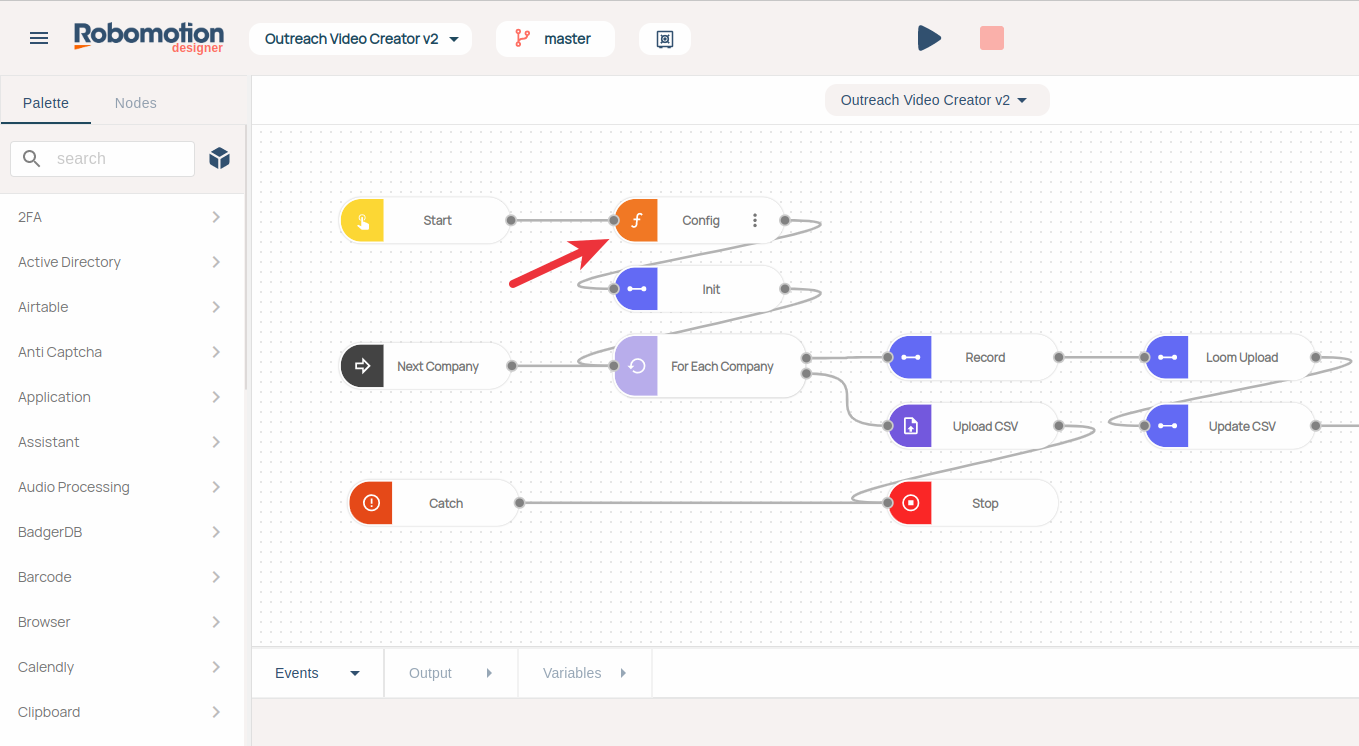Open the Config node three-dot menu
The width and height of the screenshot is (1359, 746).
[x=755, y=220]
